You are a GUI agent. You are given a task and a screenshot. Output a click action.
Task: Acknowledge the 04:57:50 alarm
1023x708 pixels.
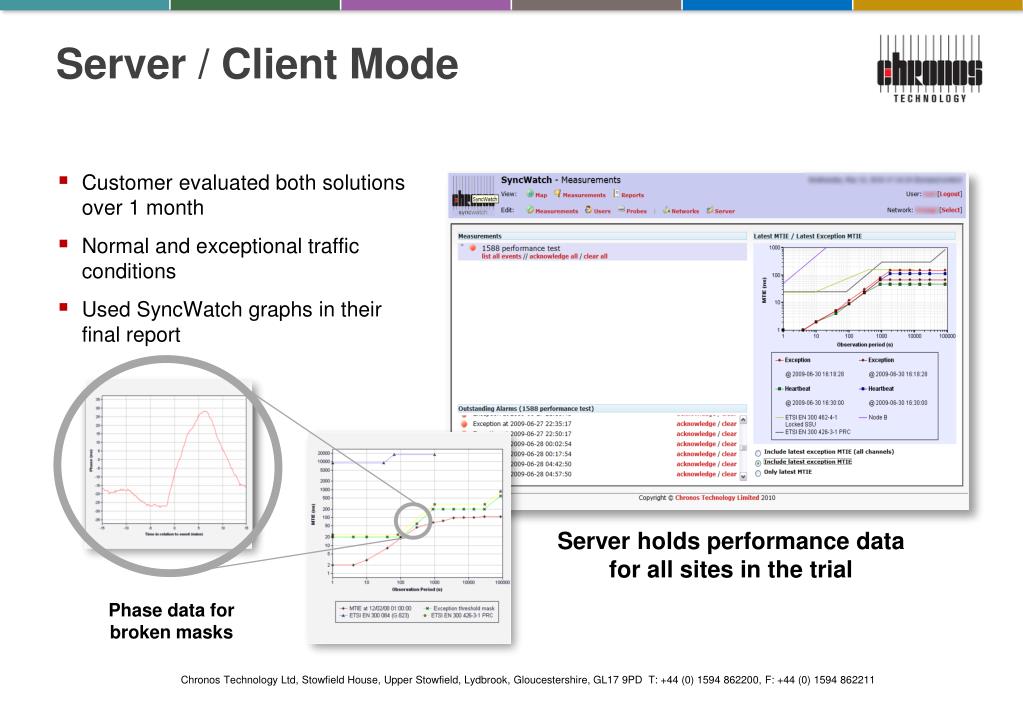(x=695, y=474)
